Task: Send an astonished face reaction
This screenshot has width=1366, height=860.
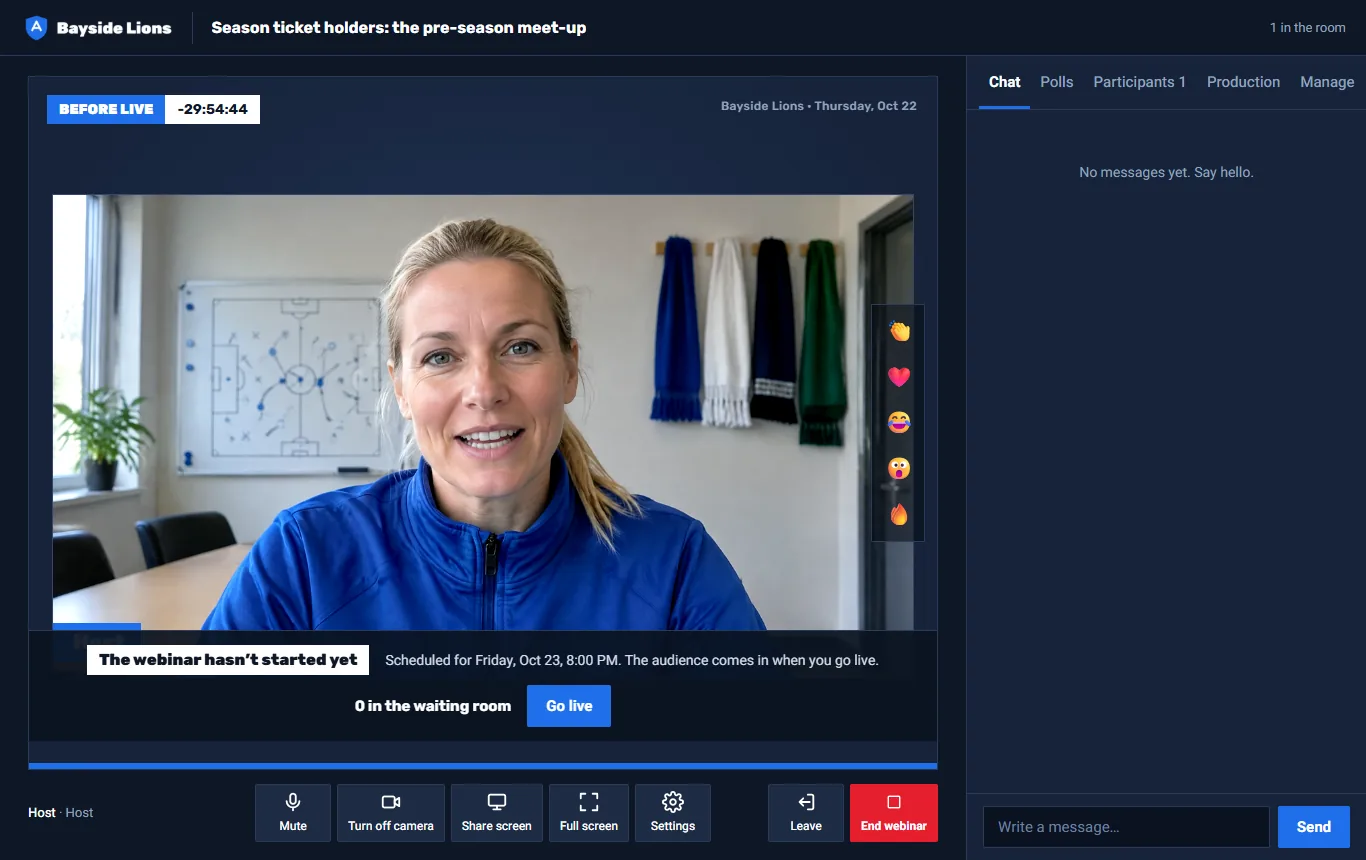Action: point(899,468)
